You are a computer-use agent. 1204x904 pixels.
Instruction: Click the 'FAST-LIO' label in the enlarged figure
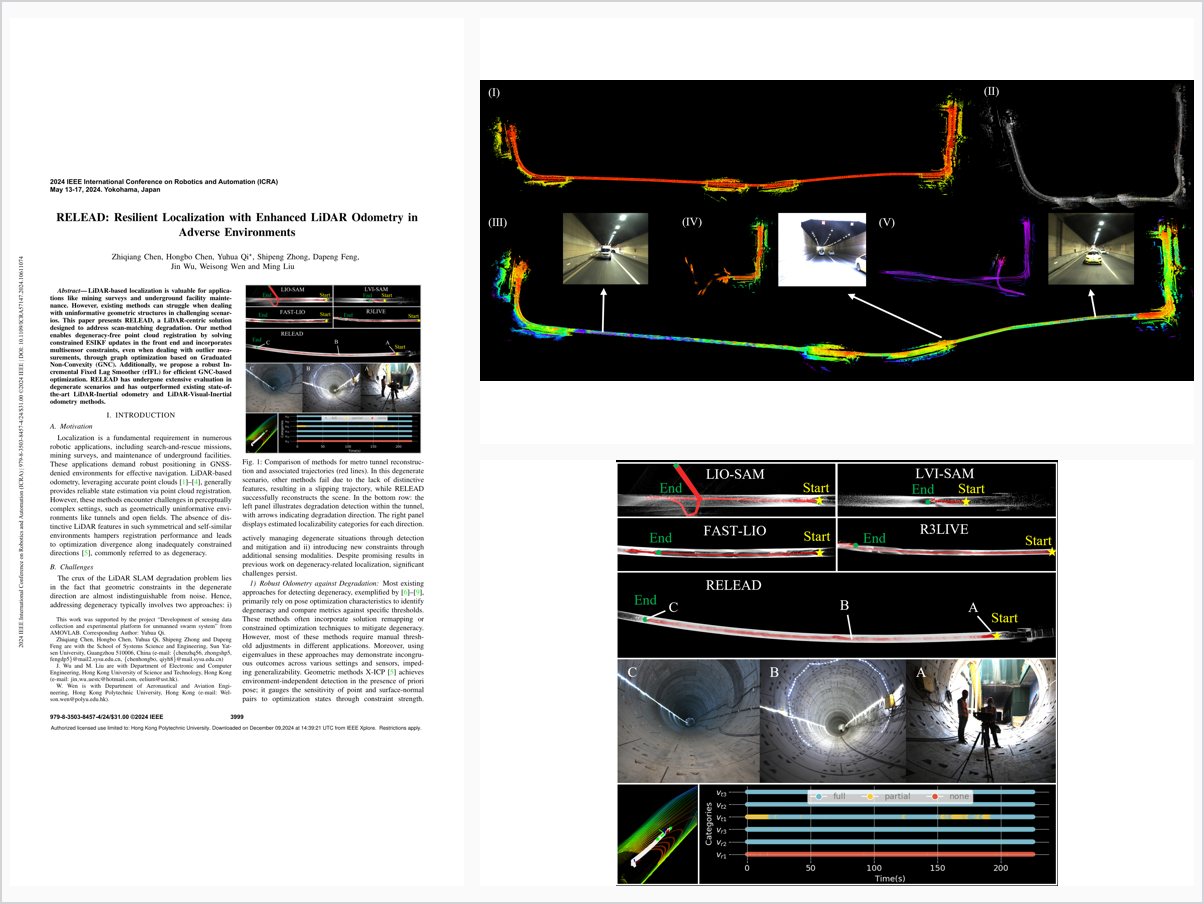coord(733,530)
